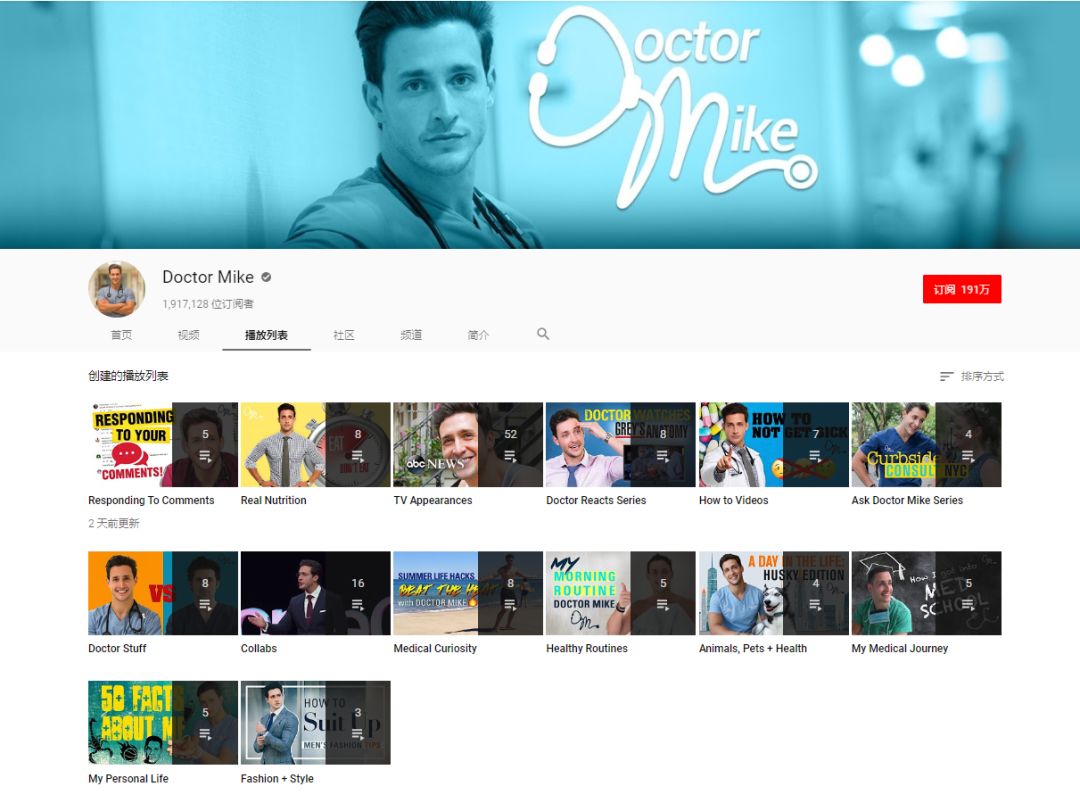Click the playlist queue icon on Collabs thumbnail

click(x=358, y=605)
